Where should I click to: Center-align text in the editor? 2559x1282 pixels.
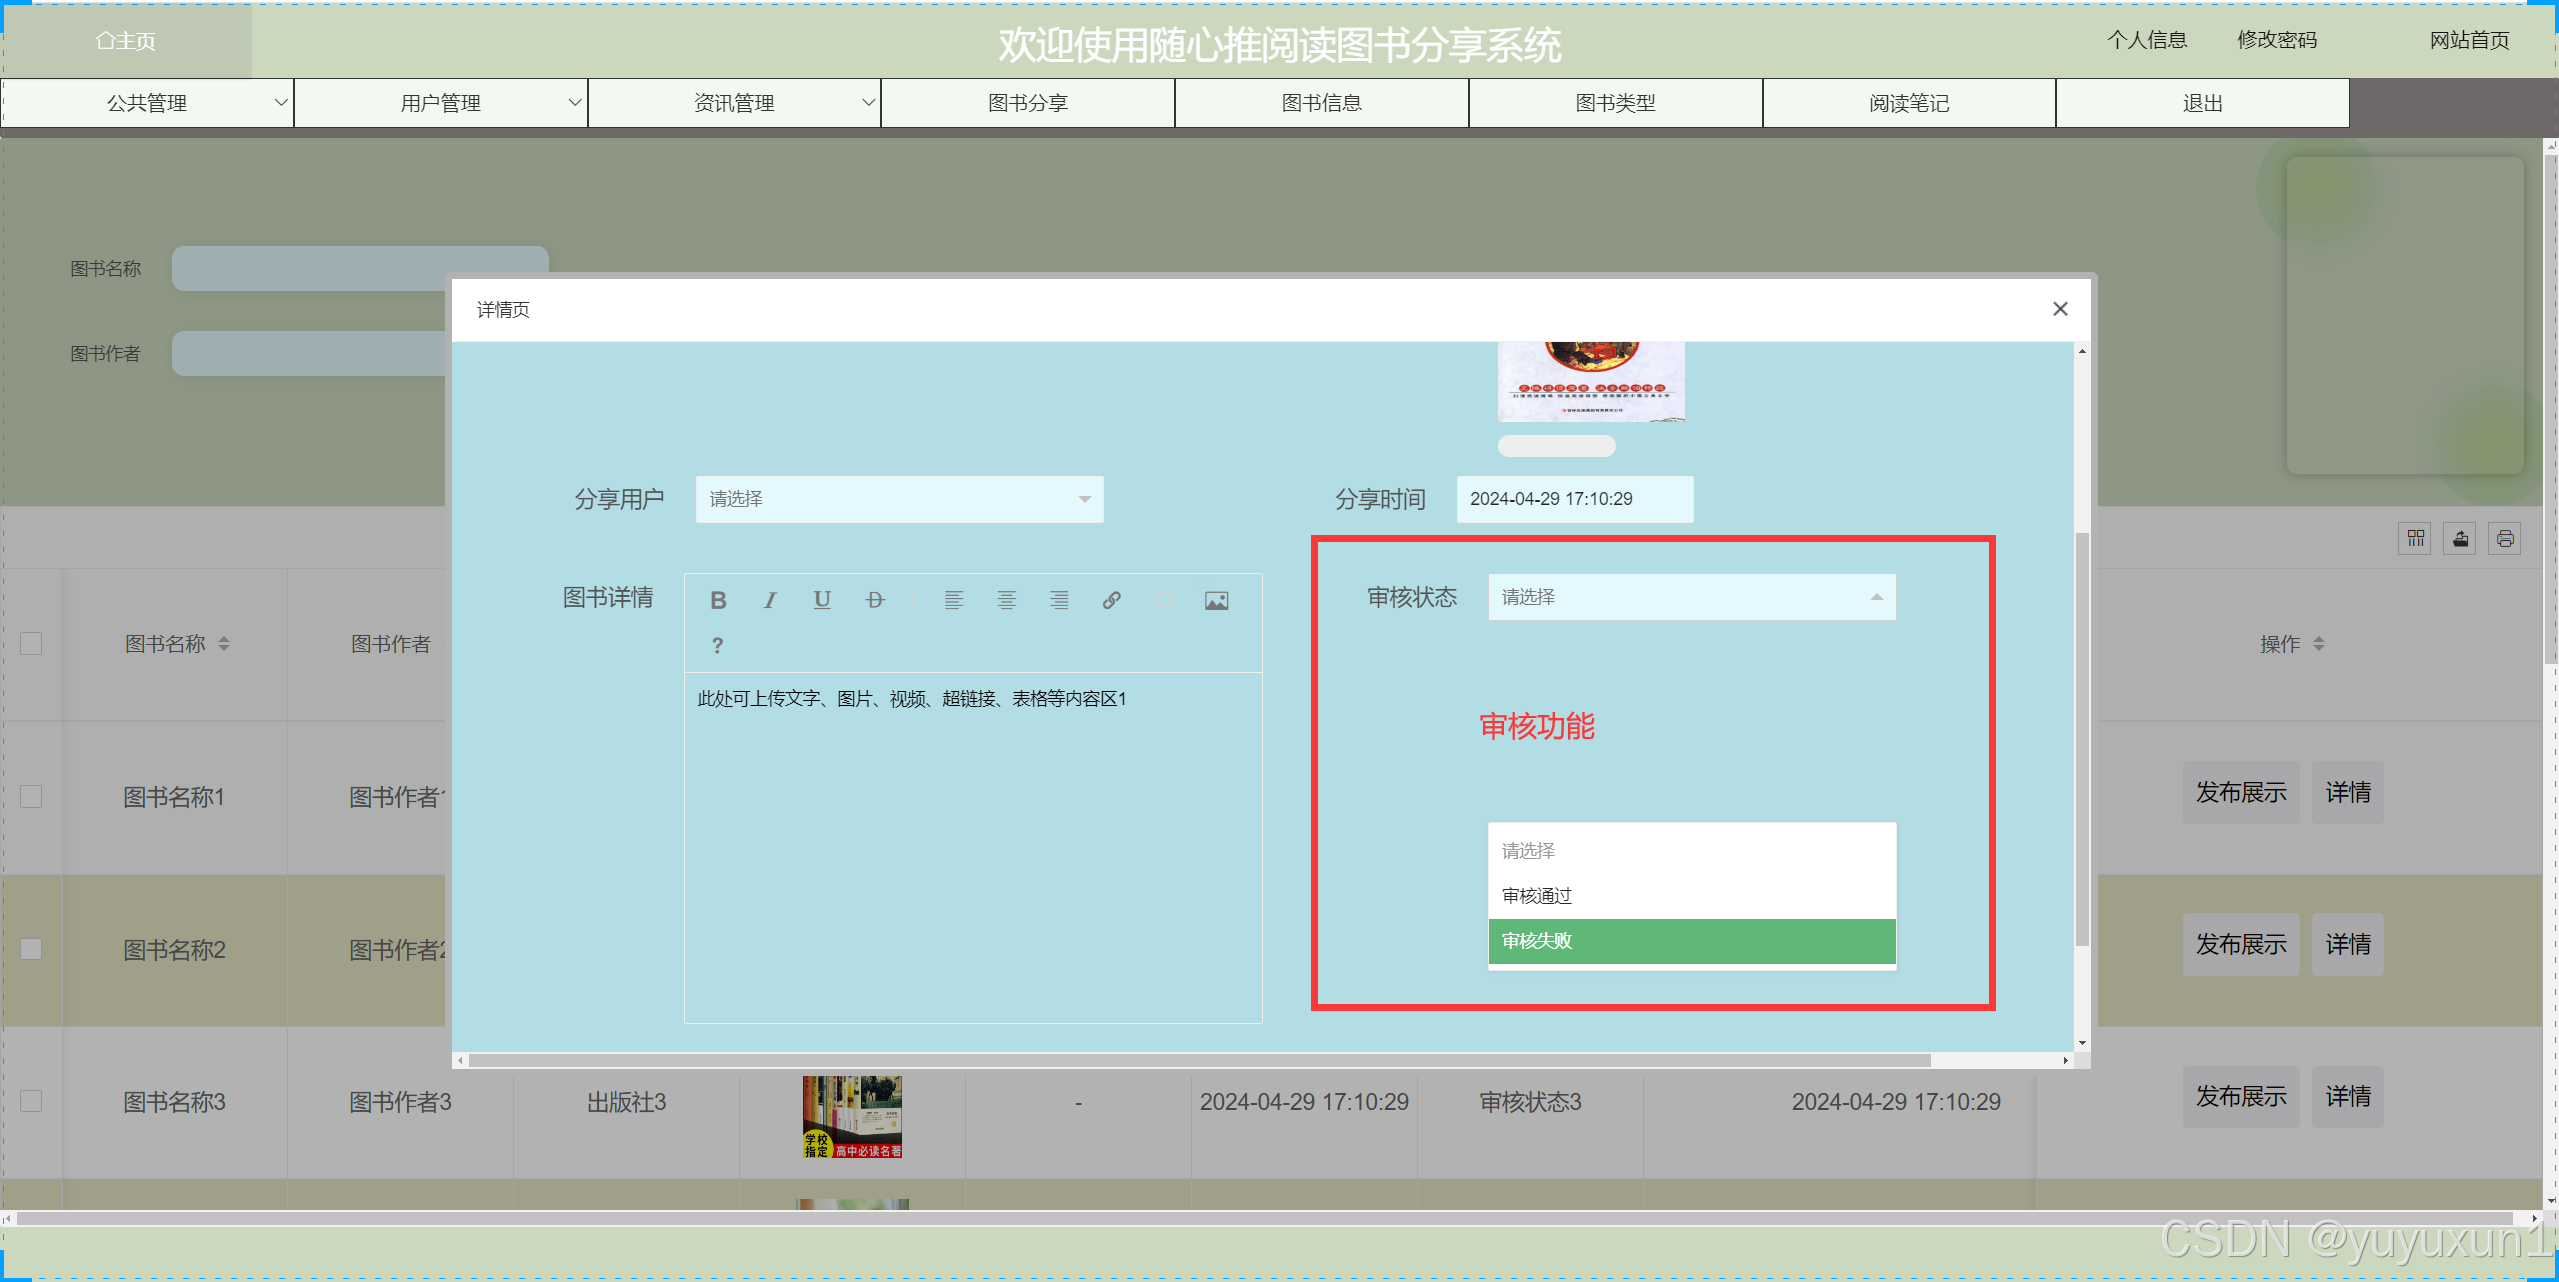click(1006, 600)
